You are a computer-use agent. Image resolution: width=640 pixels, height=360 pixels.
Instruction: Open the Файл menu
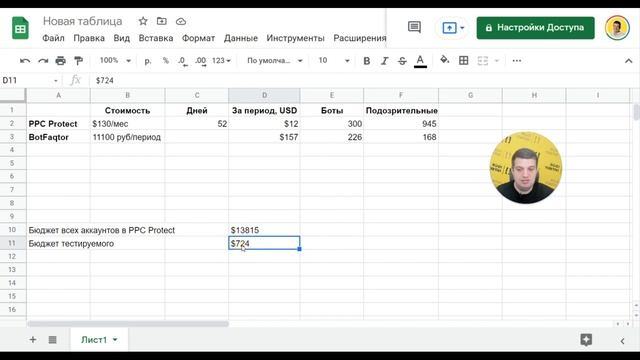[53, 38]
